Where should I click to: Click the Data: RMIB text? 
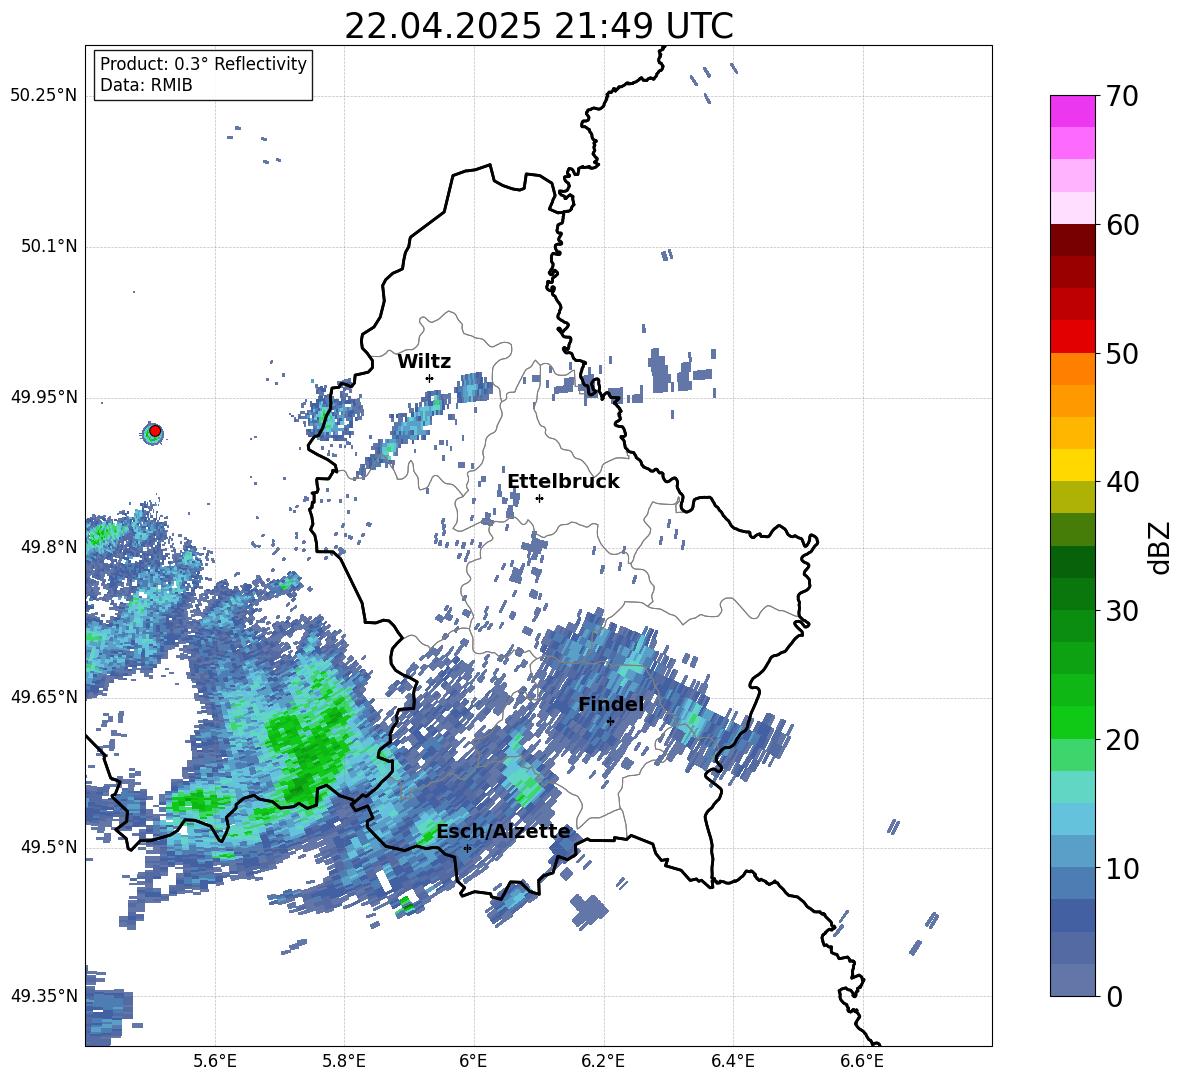pyautogui.click(x=146, y=85)
